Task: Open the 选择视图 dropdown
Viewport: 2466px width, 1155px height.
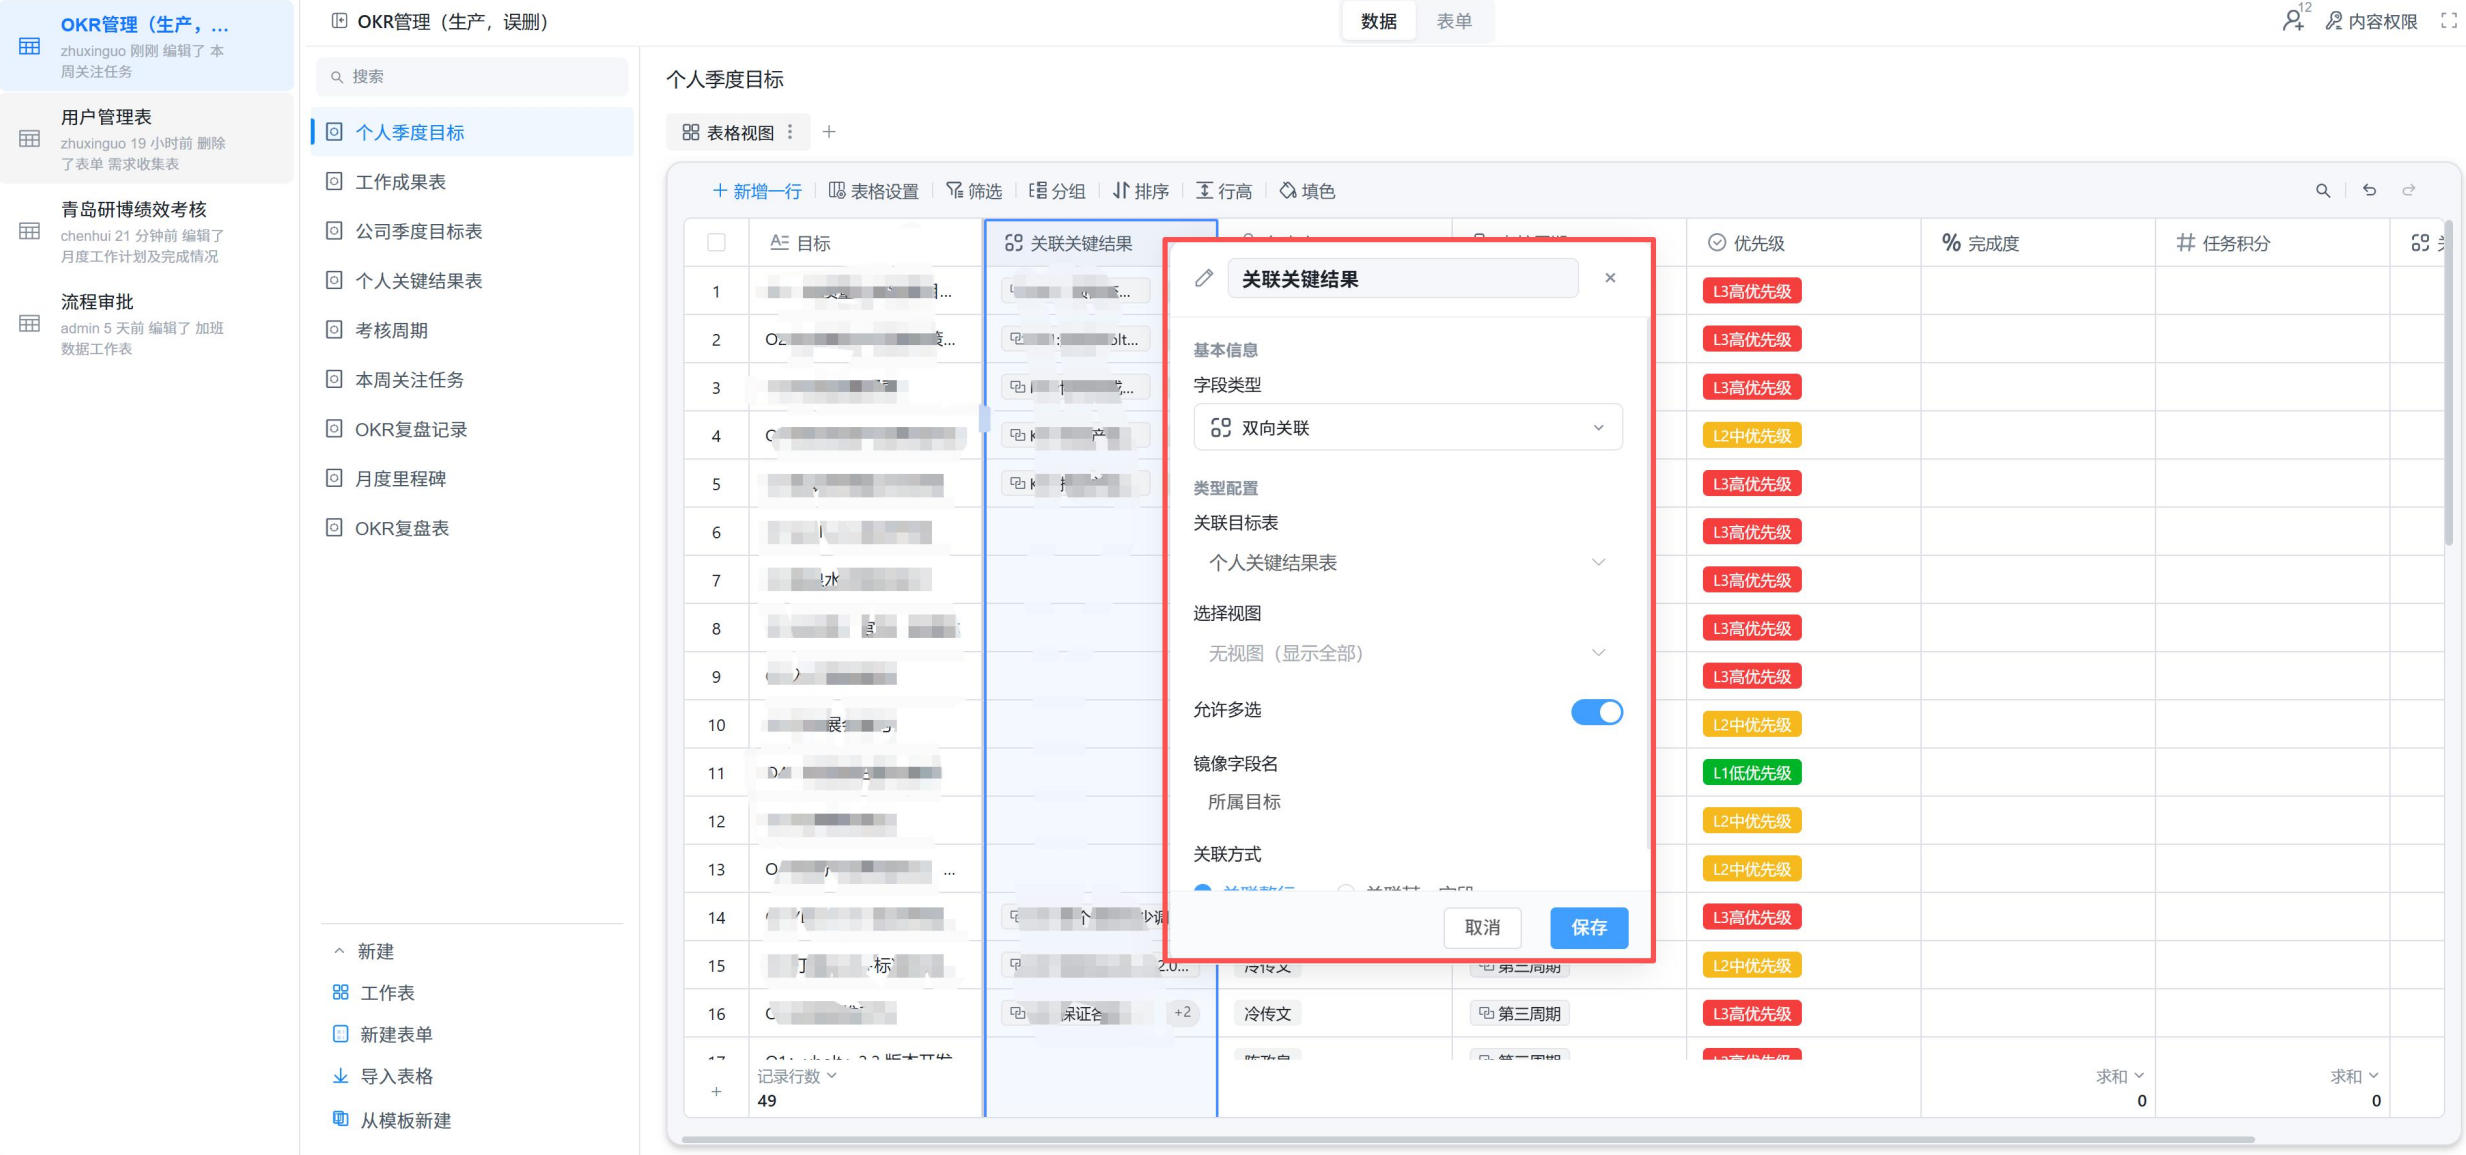Action: coord(1407,653)
